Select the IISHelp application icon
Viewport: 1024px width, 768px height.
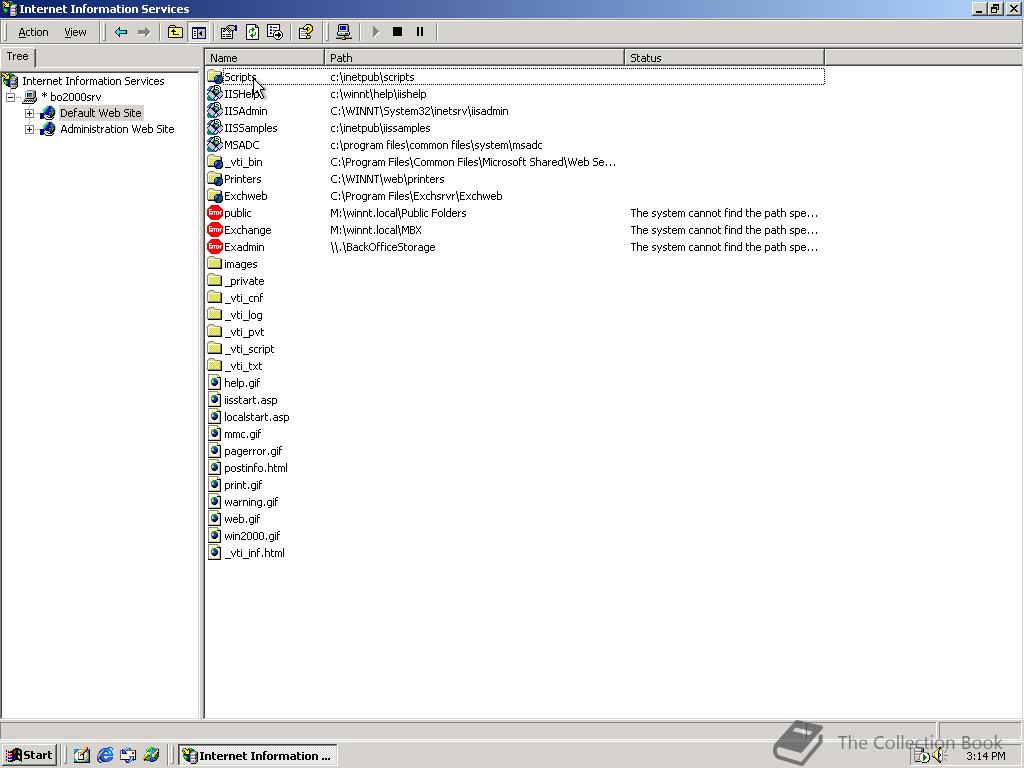click(215, 94)
